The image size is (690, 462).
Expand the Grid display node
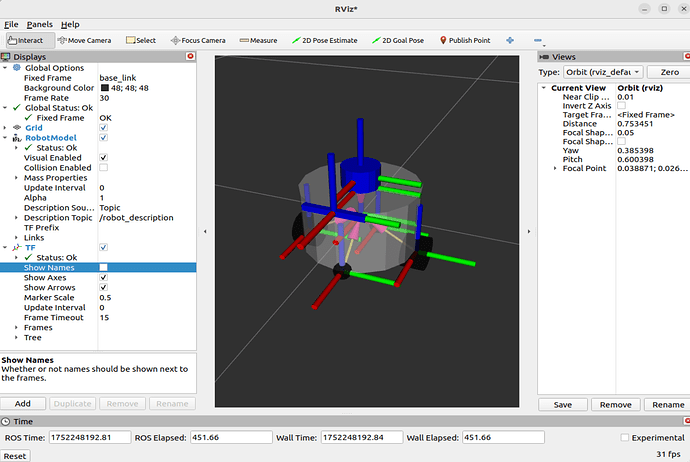pos(5,128)
